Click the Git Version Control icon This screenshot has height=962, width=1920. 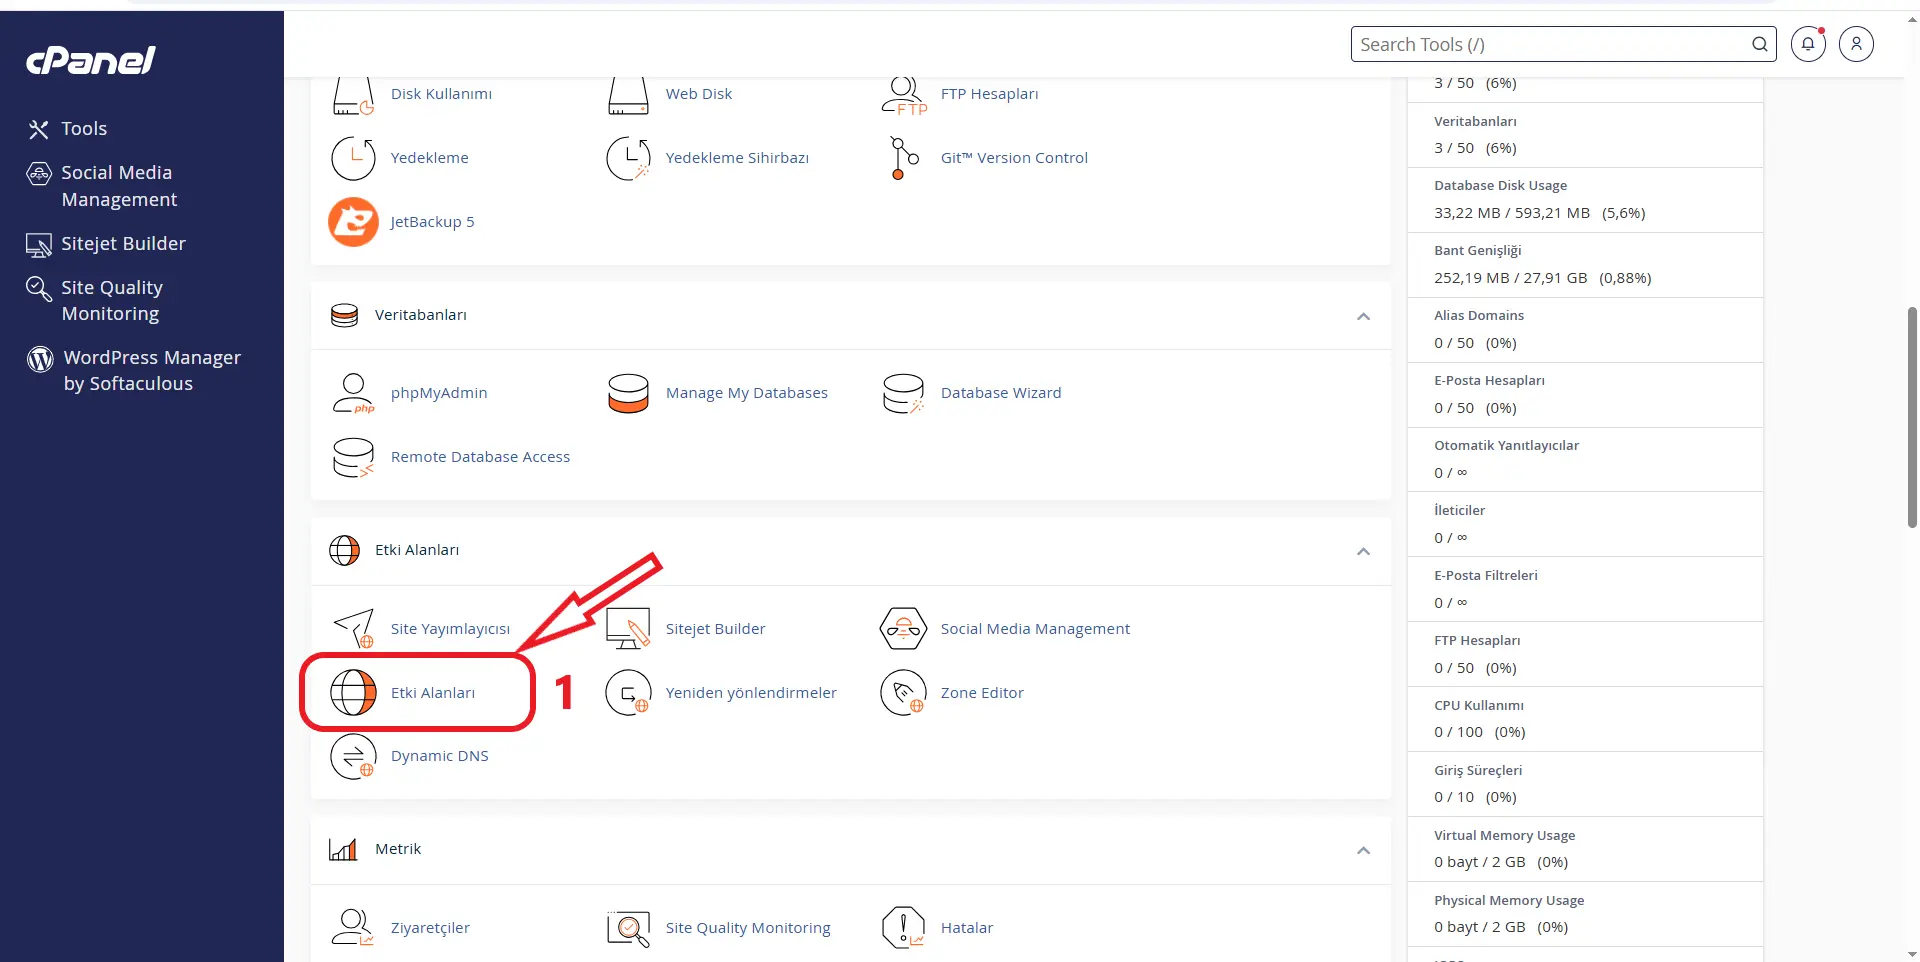coord(903,158)
